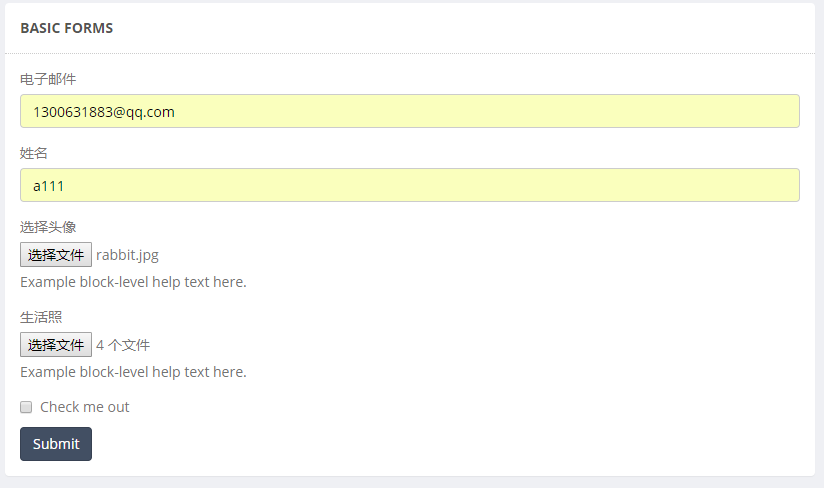The height and width of the screenshot is (488, 824).
Task: Click the 生活照 label
Action: [41, 317]
